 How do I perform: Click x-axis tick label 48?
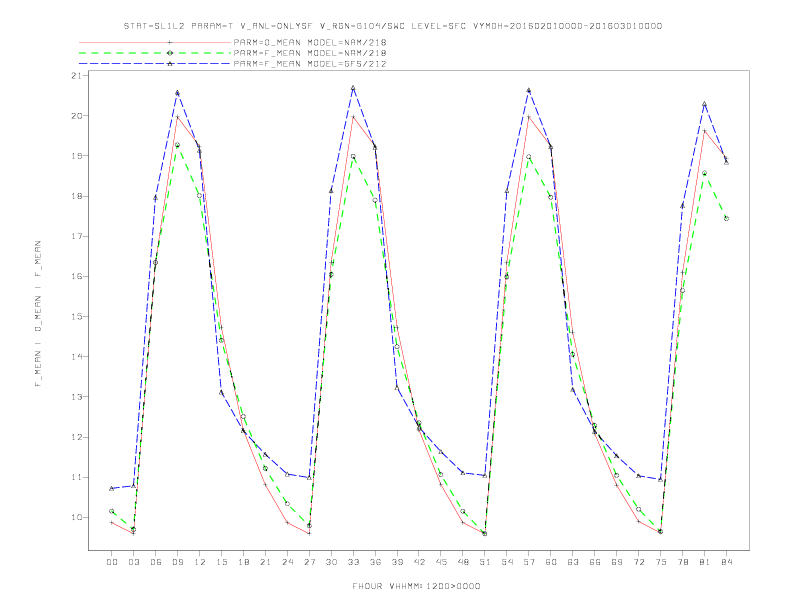pyautogui.click(x=463, y=562)
